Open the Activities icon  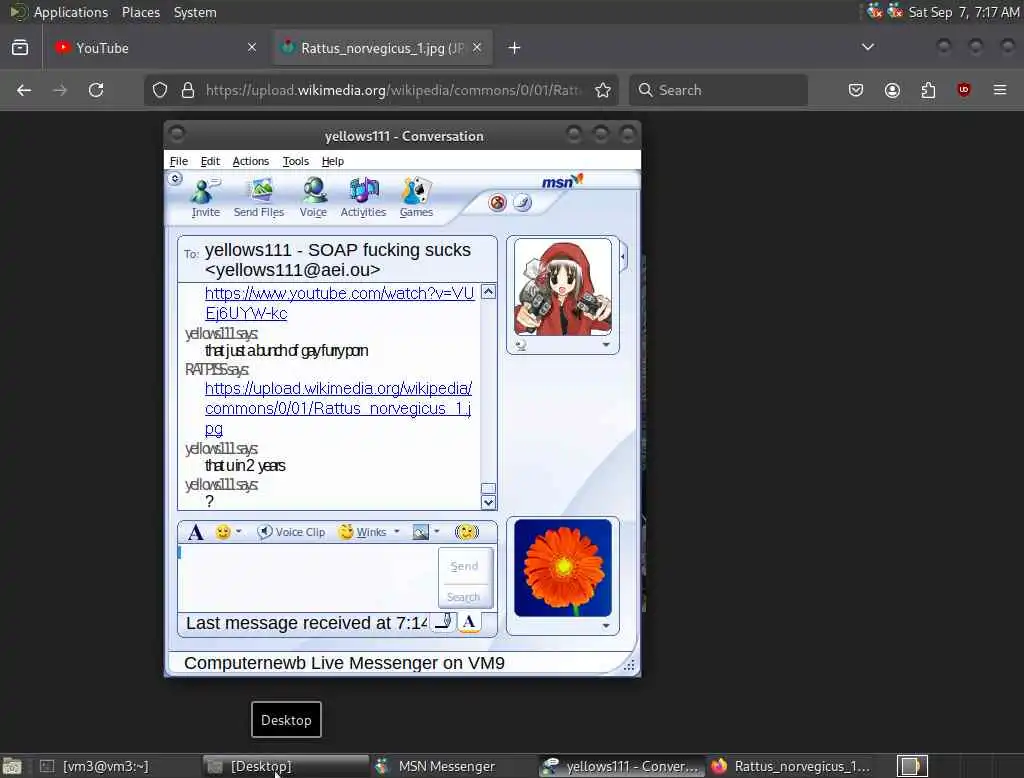click(x=363, y=197)
